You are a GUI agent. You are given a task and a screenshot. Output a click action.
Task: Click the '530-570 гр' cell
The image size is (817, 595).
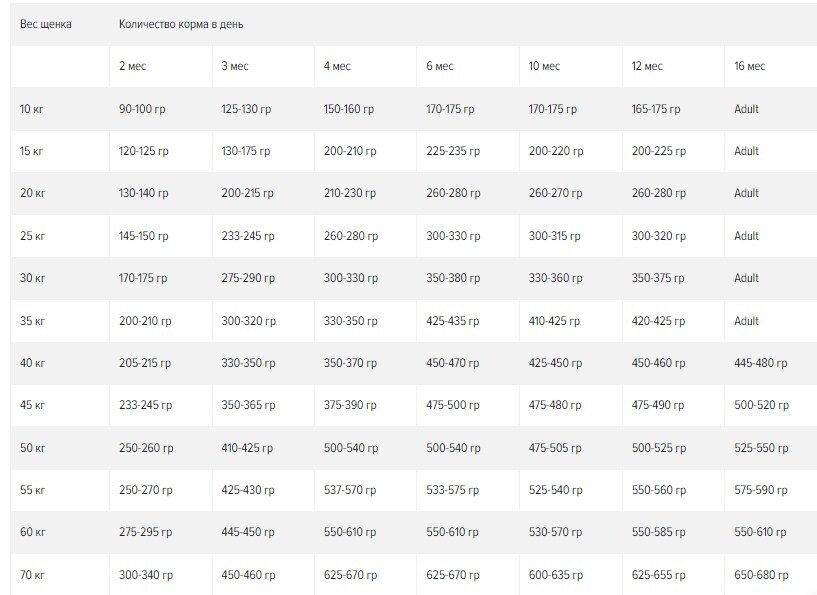[555, 532]
